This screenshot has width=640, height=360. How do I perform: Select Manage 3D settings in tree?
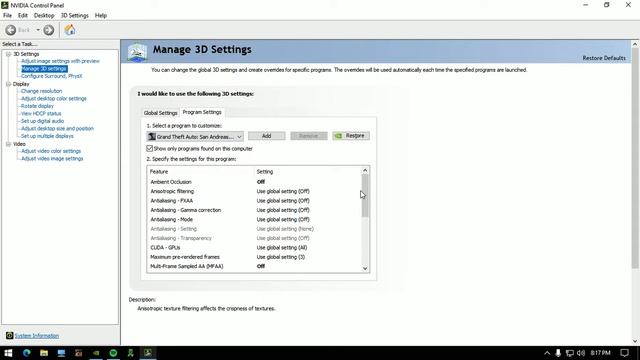(x=44, y=69)
